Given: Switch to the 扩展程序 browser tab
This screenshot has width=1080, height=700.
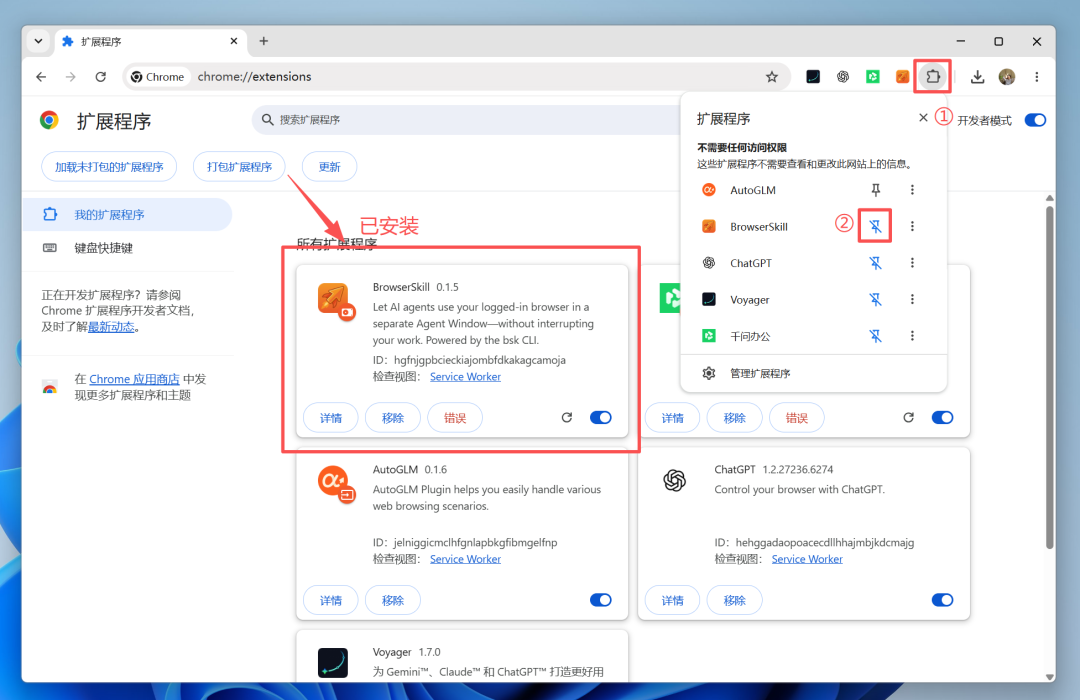Looking at the screenshot, I should tap(150, 41).
